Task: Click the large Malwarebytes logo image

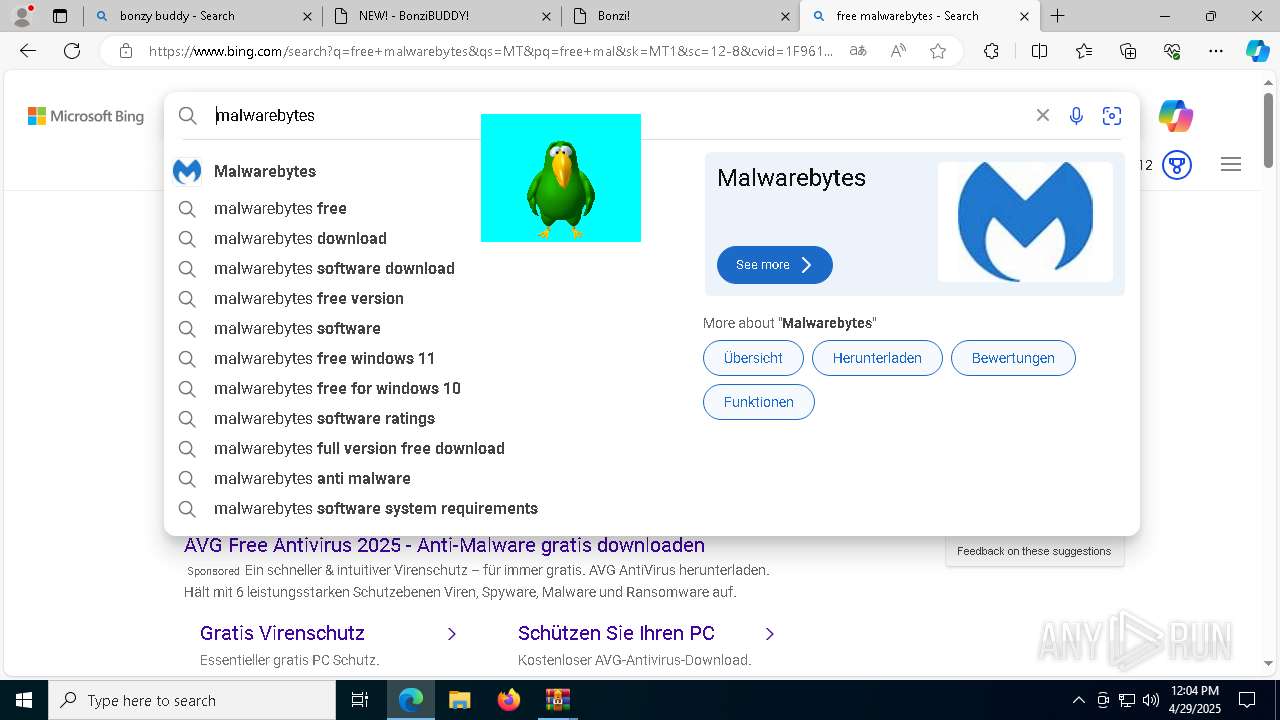Action: point(1025,222)
